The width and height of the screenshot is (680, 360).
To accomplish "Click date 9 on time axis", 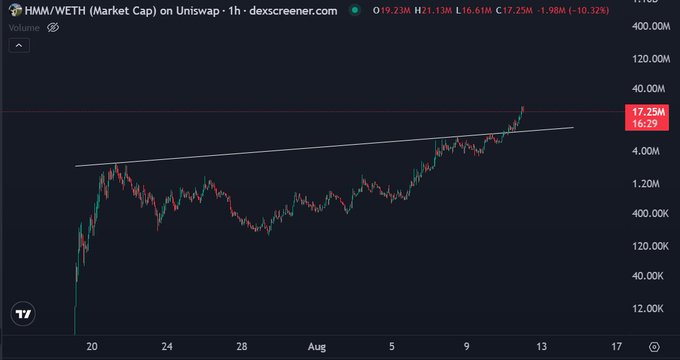I will 467,347.
